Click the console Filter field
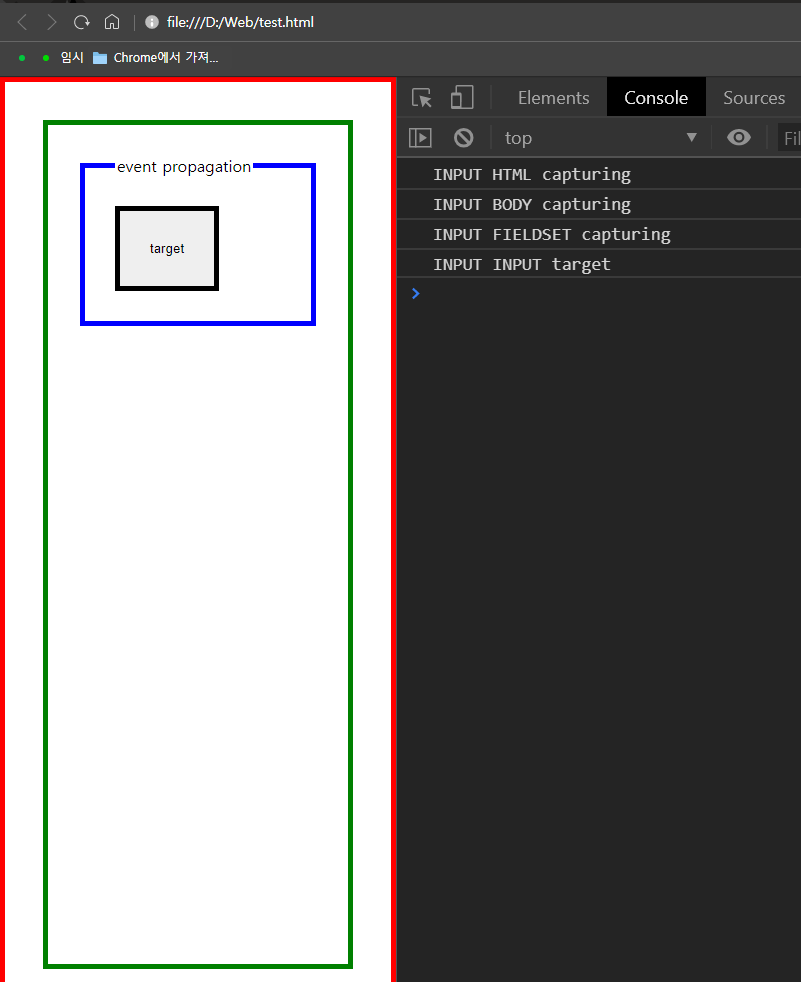 [789, 138]
